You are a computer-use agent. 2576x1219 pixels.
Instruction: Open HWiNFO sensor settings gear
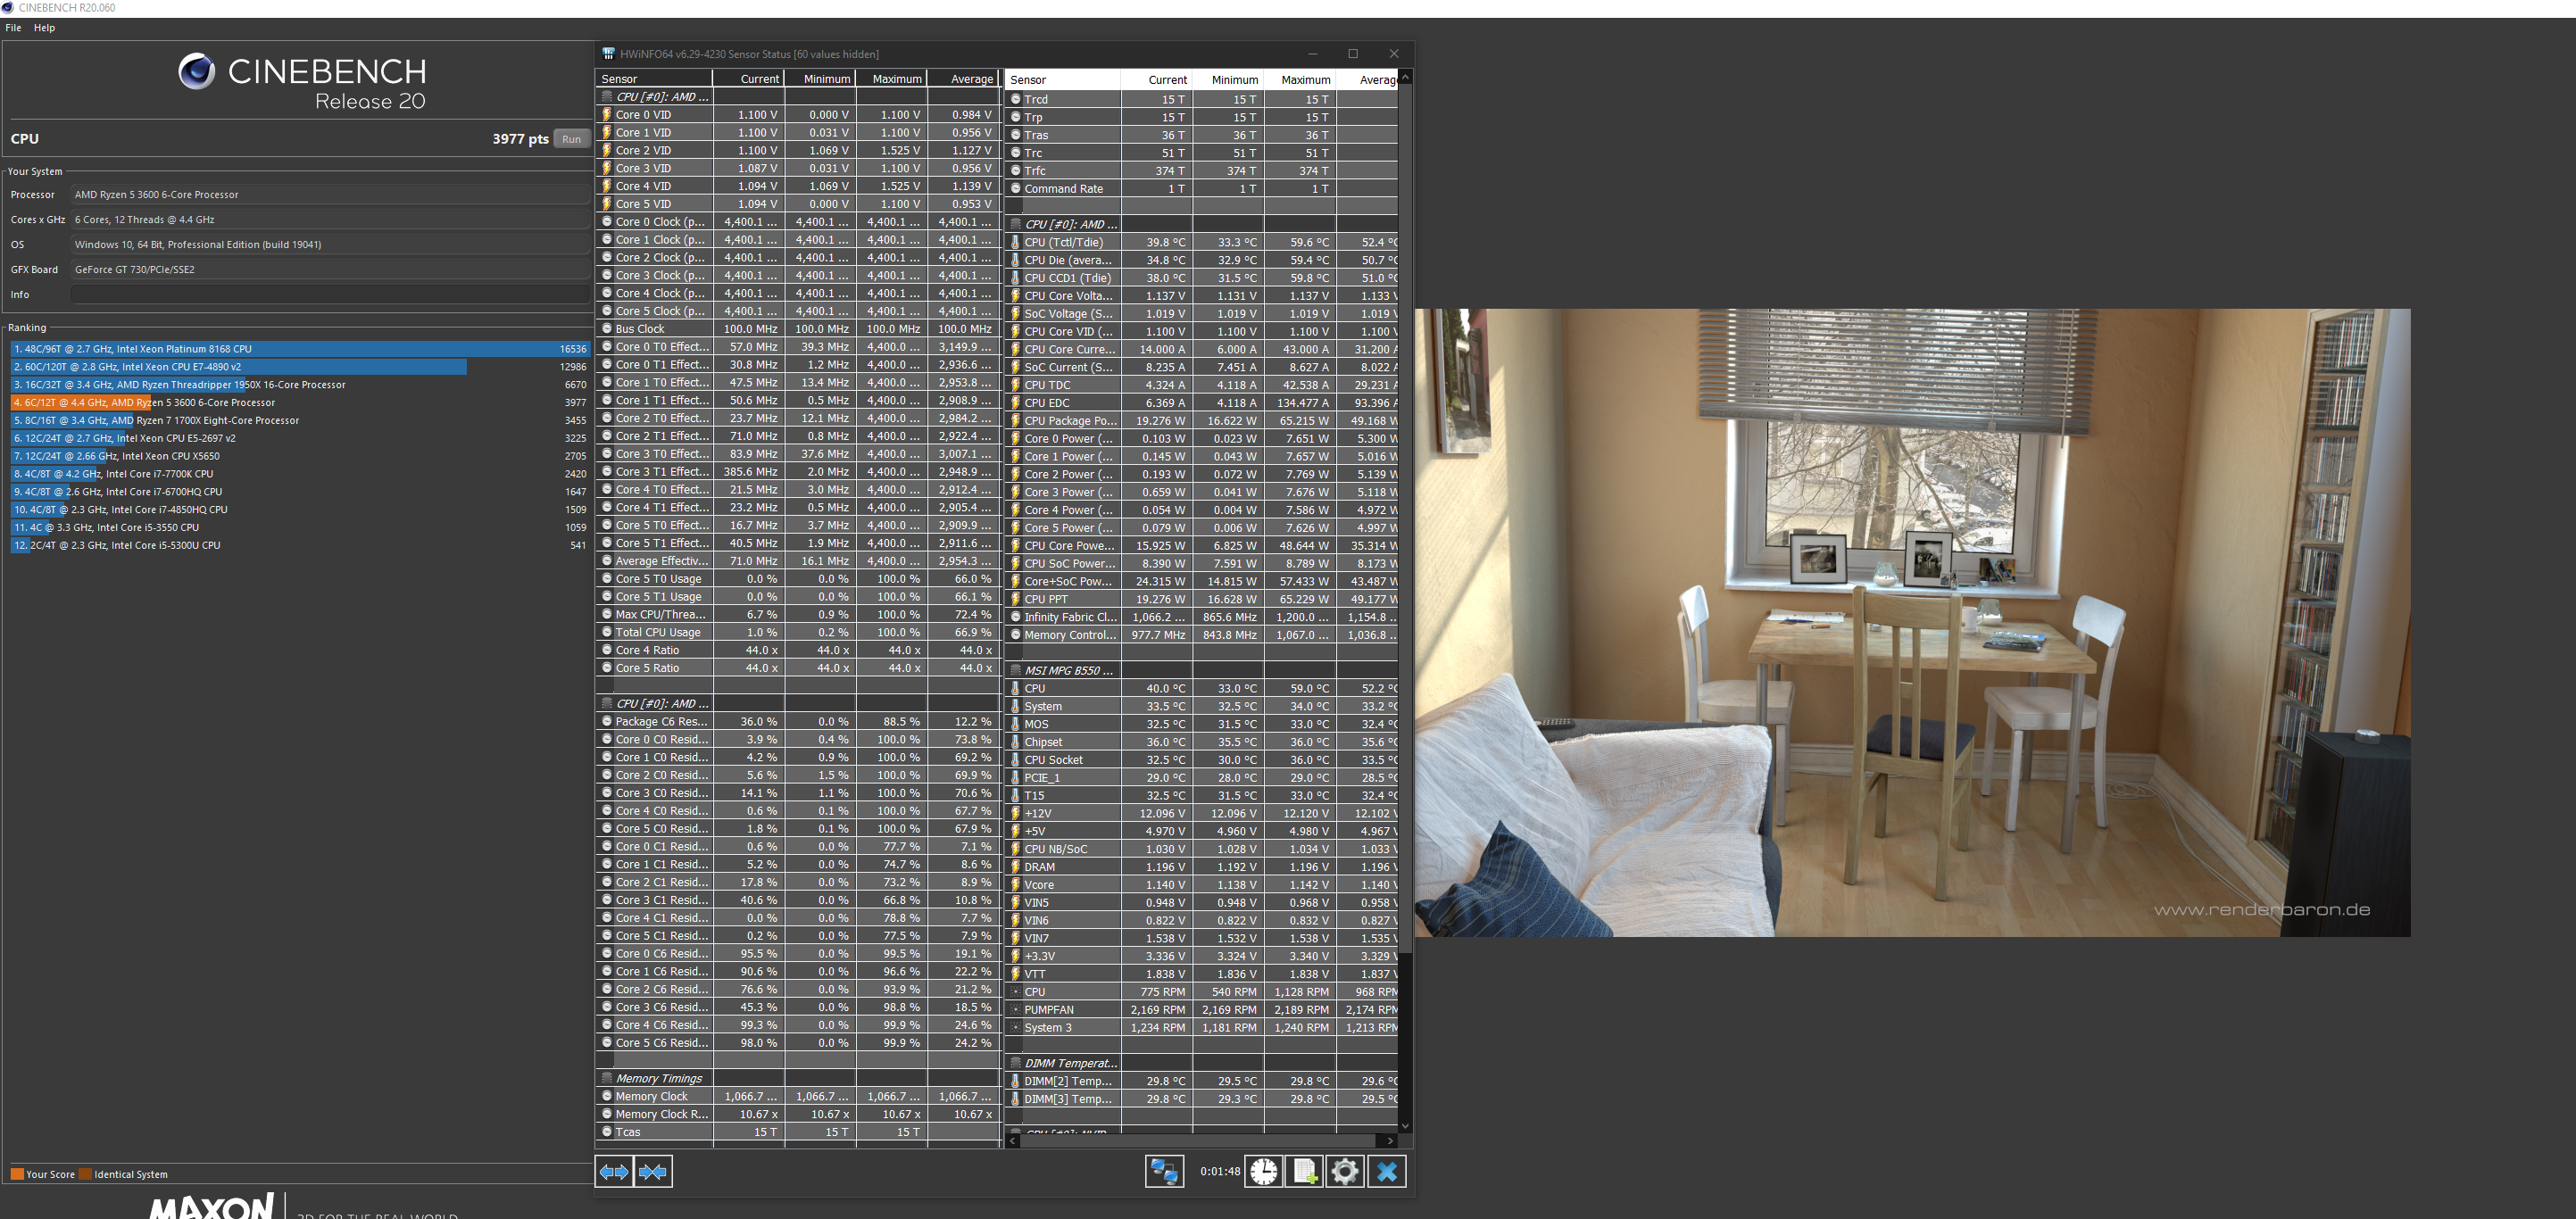pos(1345,1171)
